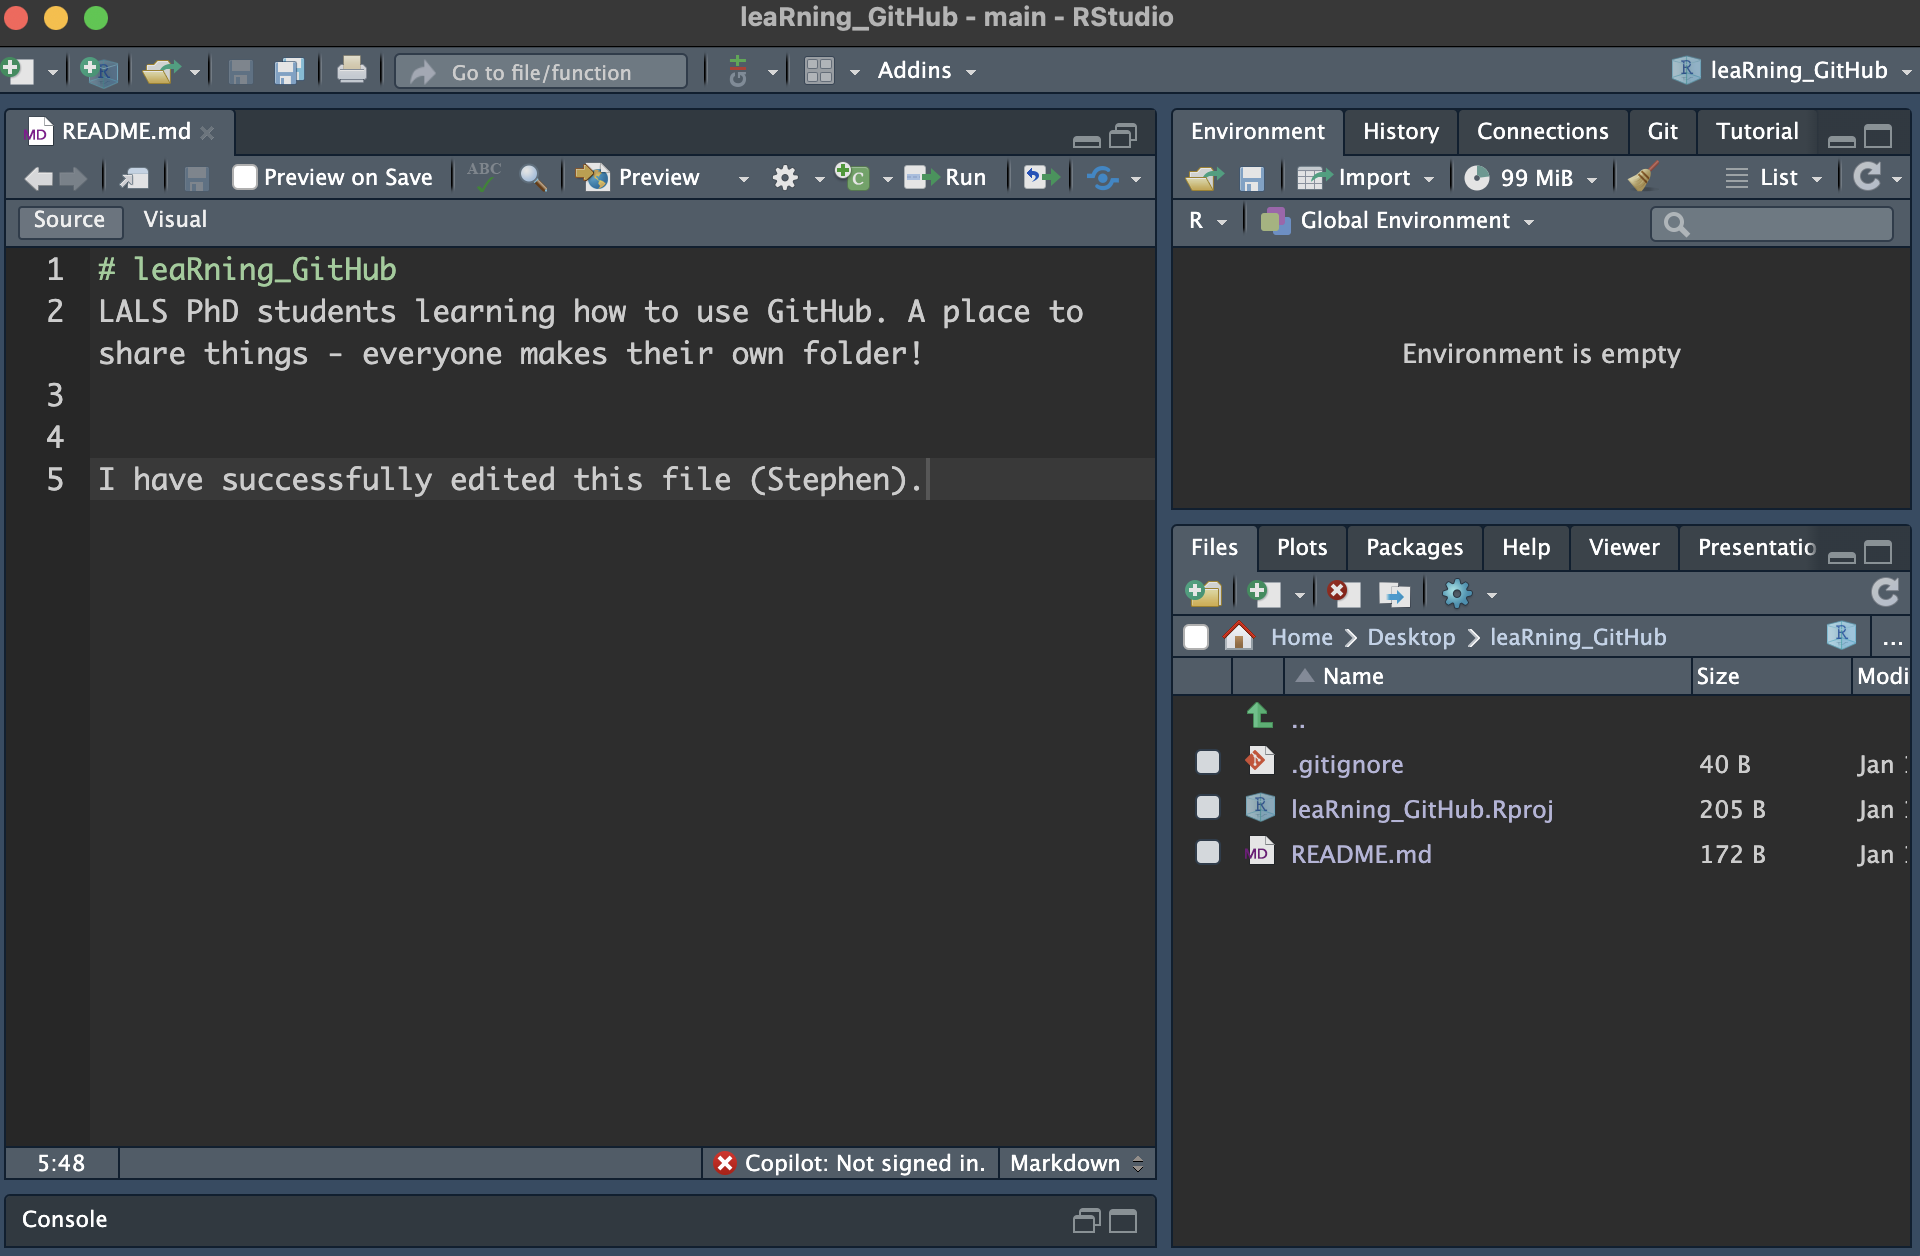Screen dimensions: 1920x1256
Task: Open the Addins dropdown menu
Action: tap(926, 71)
